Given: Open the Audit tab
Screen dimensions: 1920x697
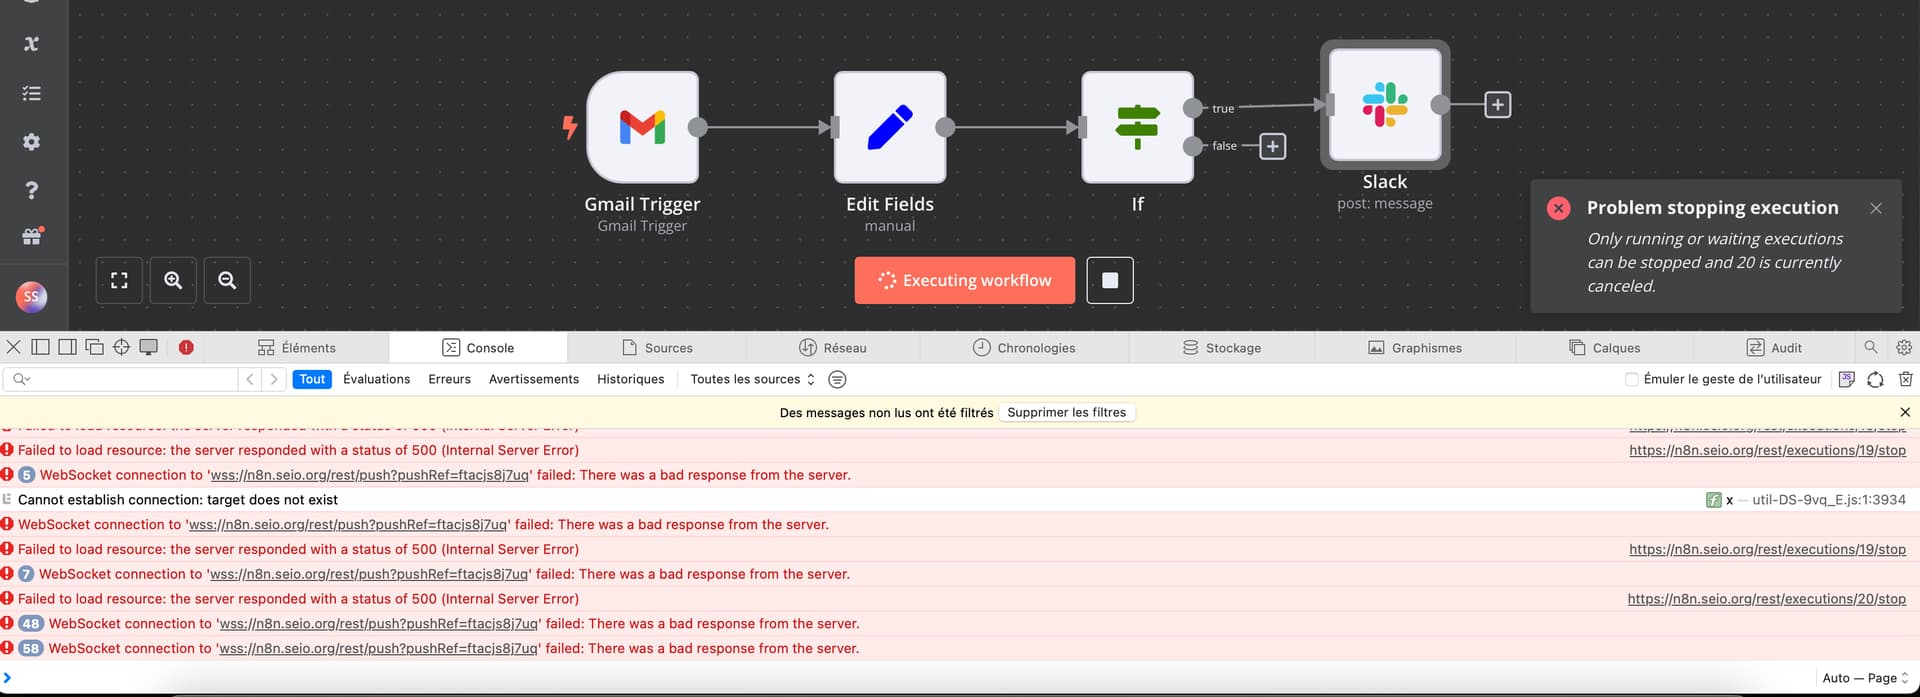Looking at the screenshot, I should click(x=1774, y=347).
